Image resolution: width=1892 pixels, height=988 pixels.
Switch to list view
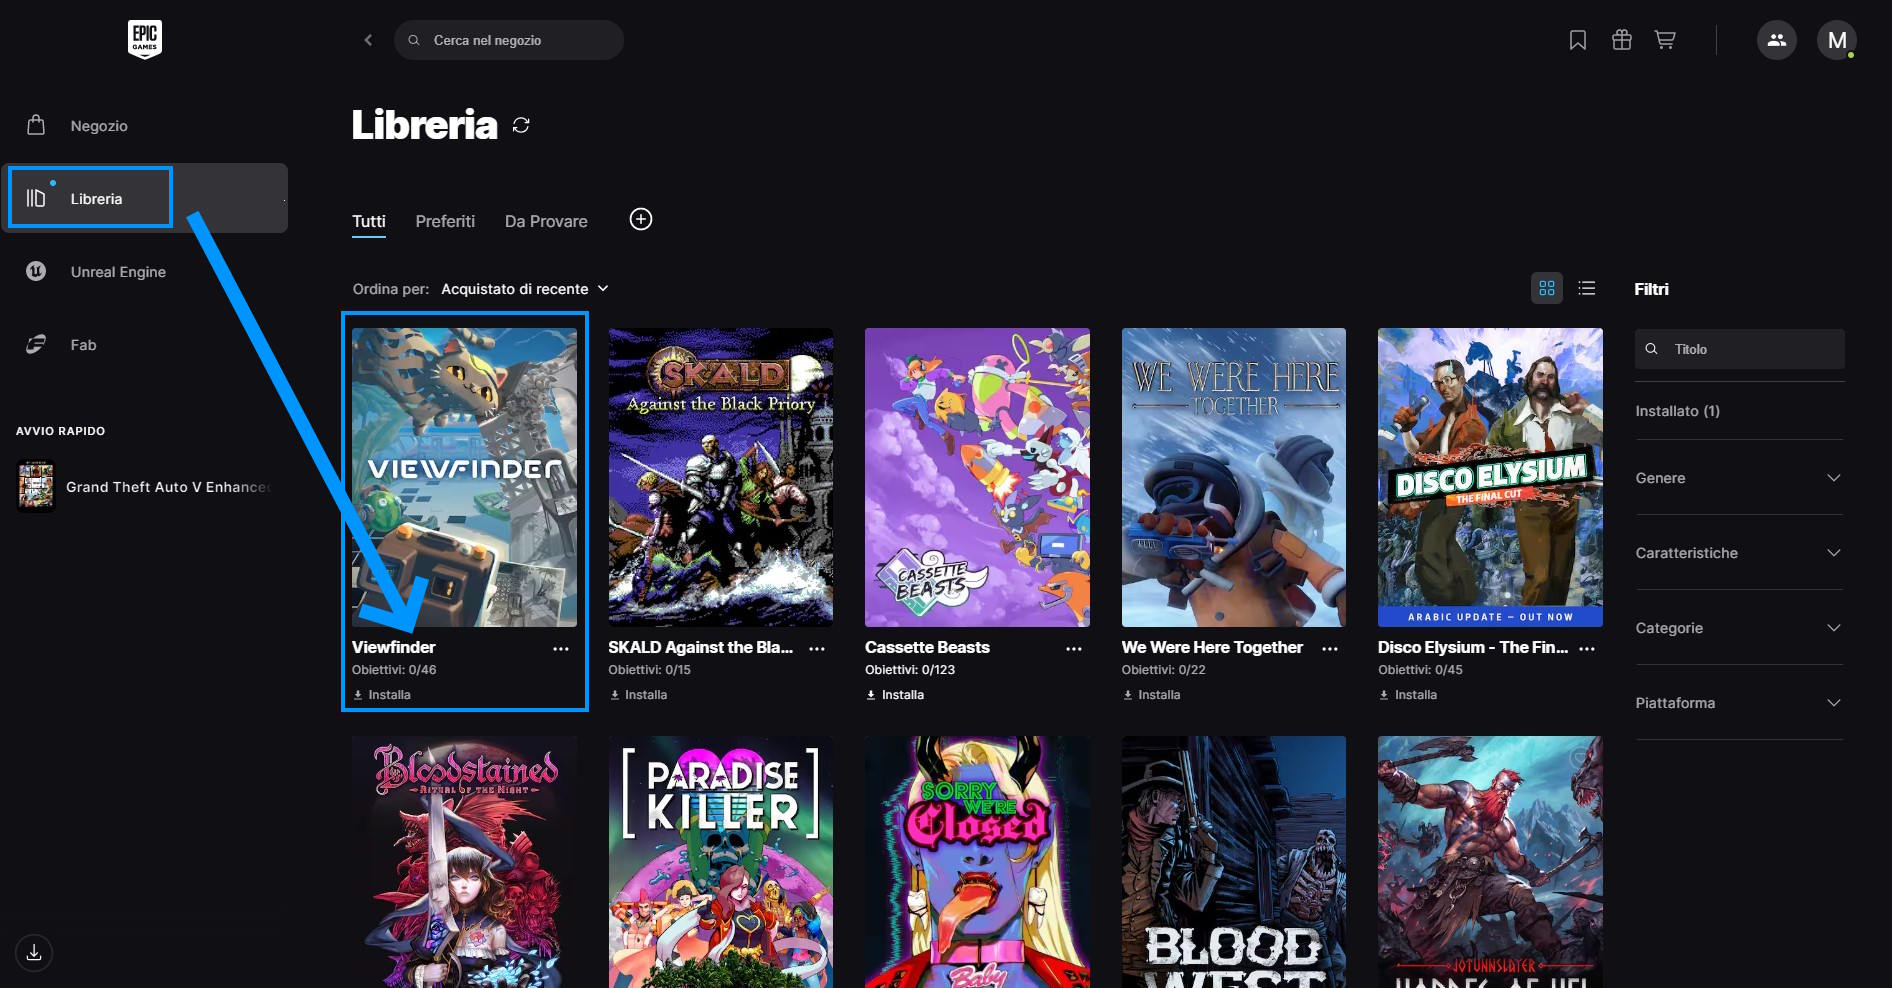pyautogui.click(x=1586, y=289)
